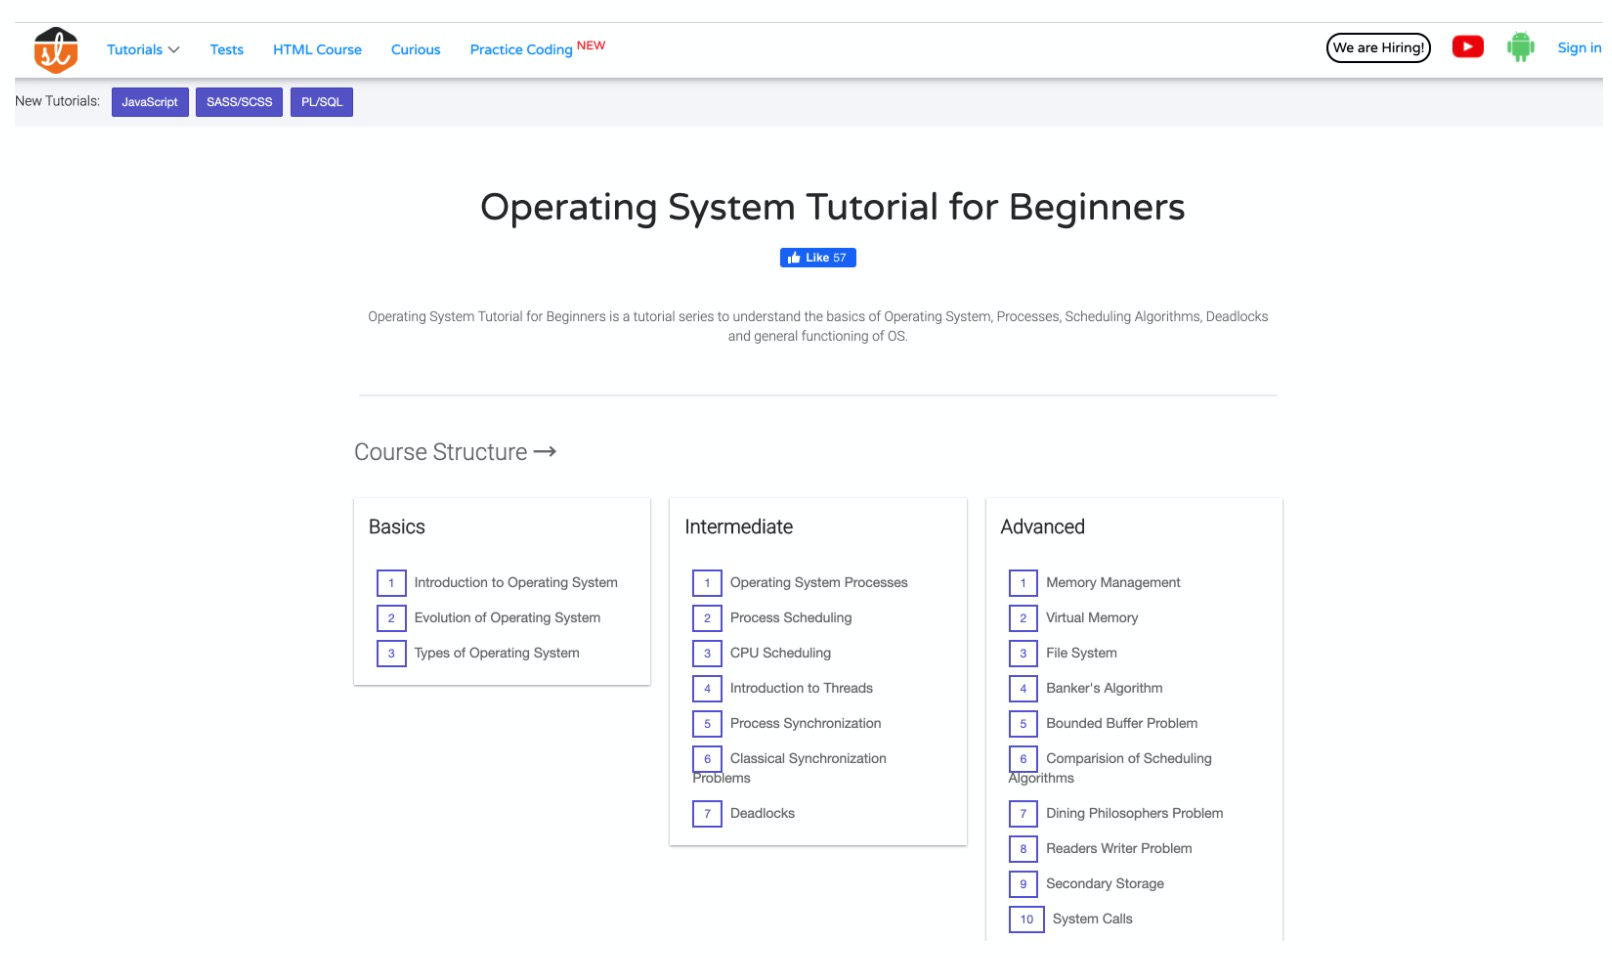Screen dimensions: 1612x958
Task: Click the Advanced section heading
Action: click(x=1042, y=527)
